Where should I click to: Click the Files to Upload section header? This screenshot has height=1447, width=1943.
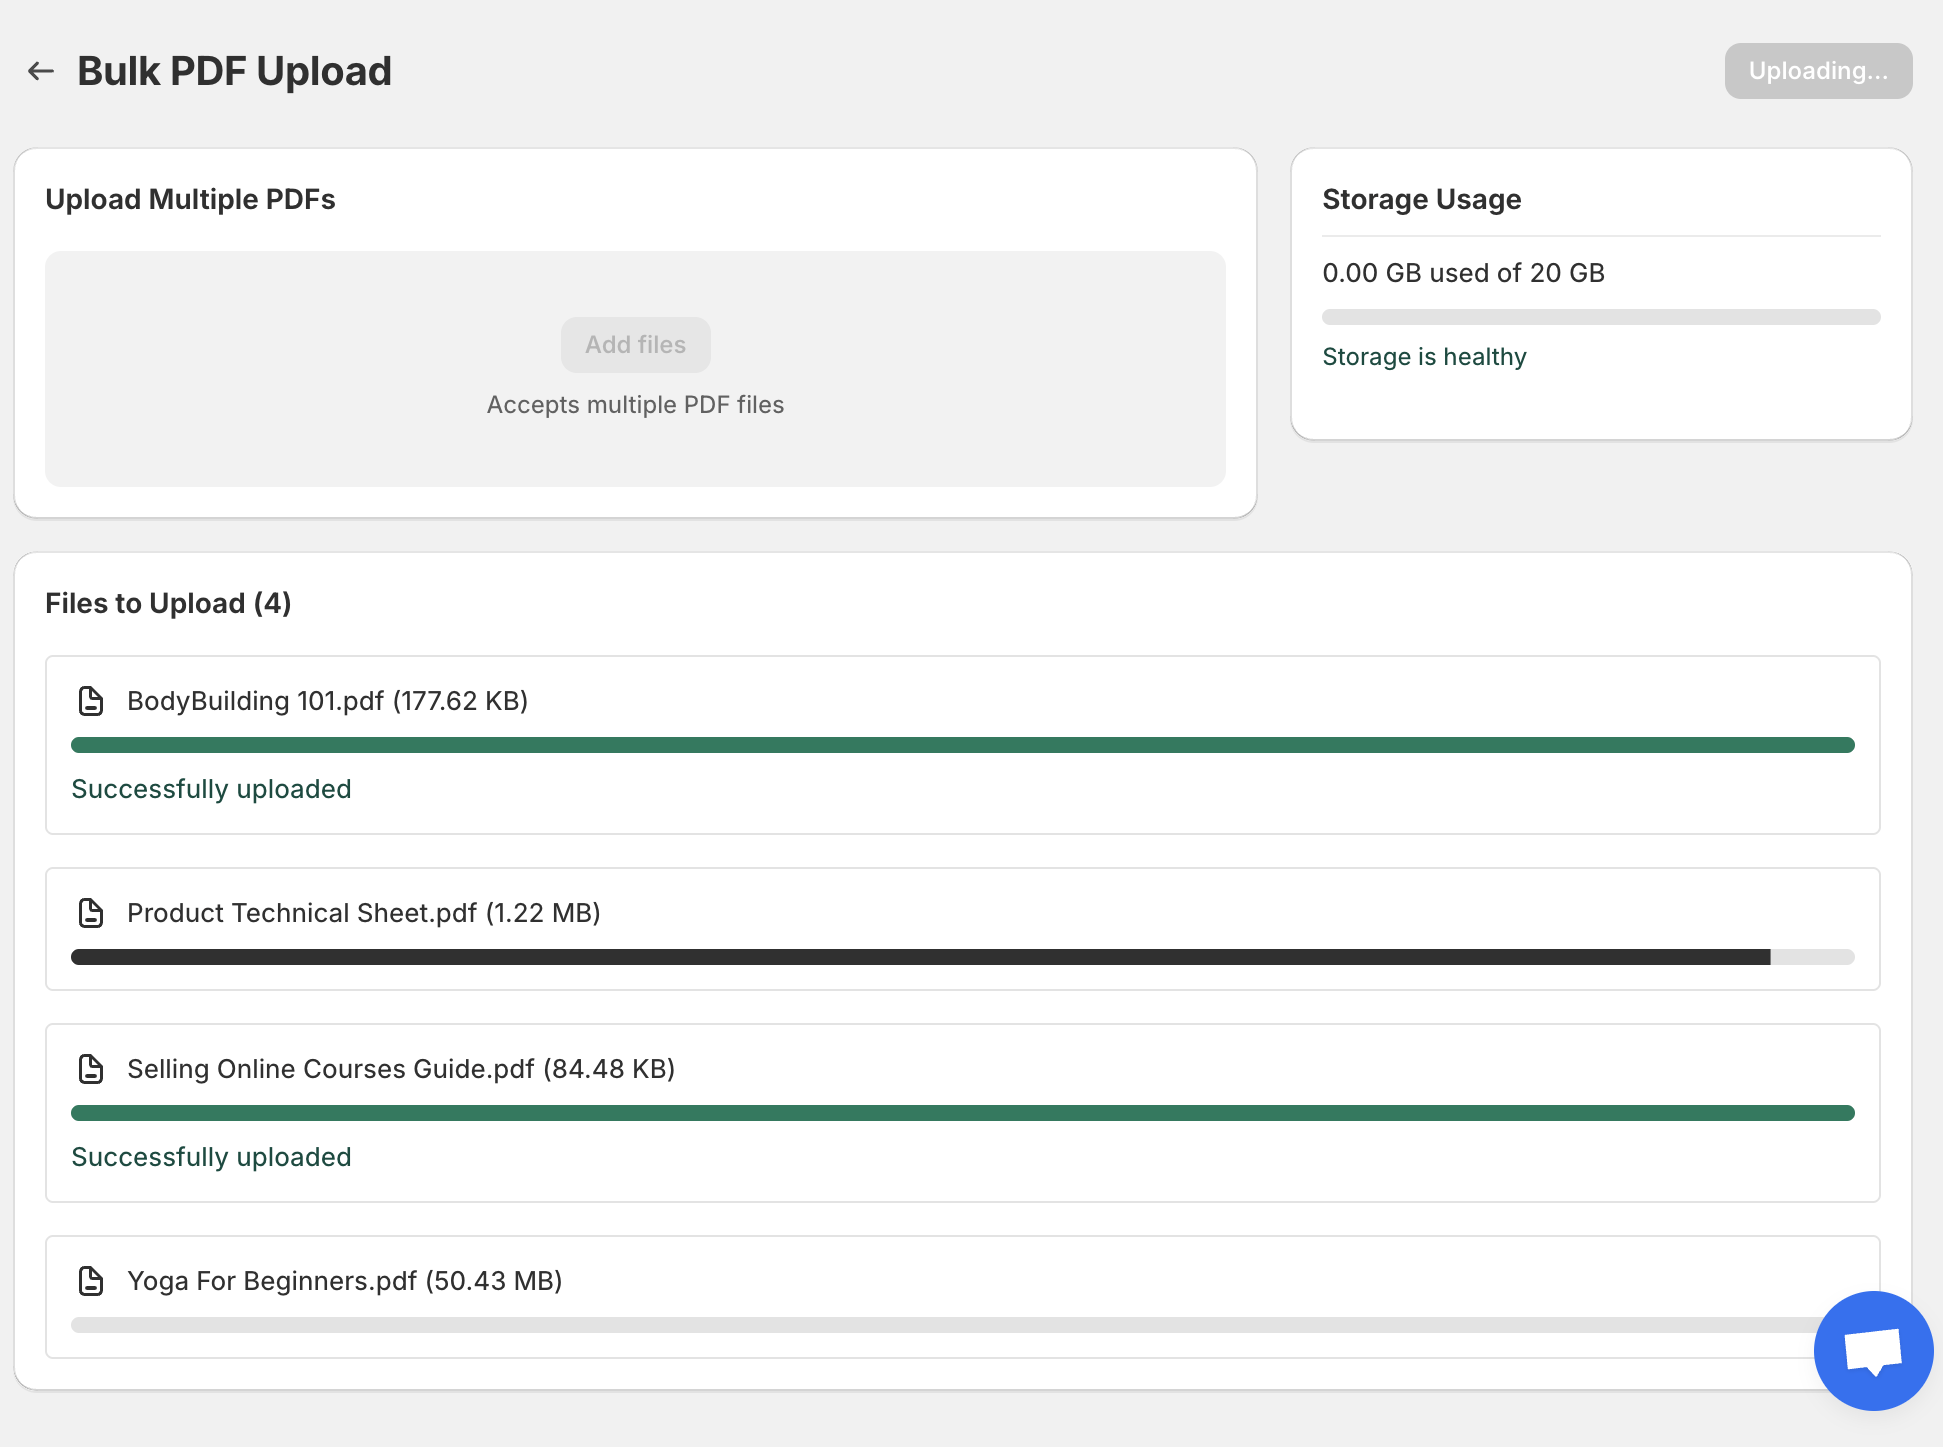pyautogui.click(x=167, y=603)
